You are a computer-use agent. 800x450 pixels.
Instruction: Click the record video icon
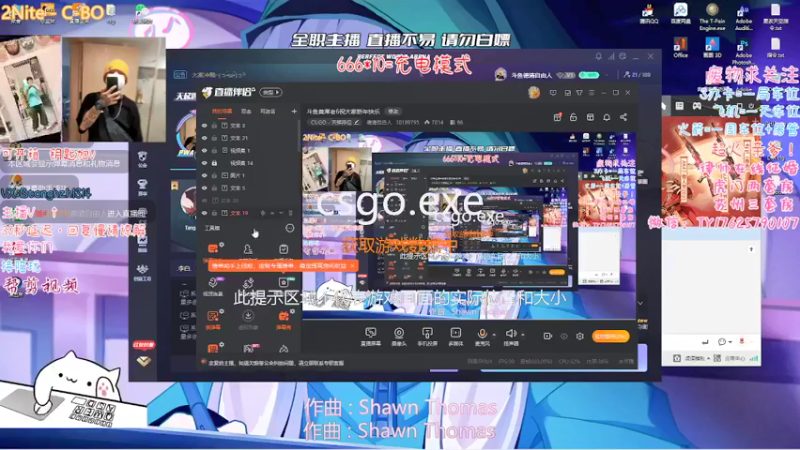pos(547,336)
